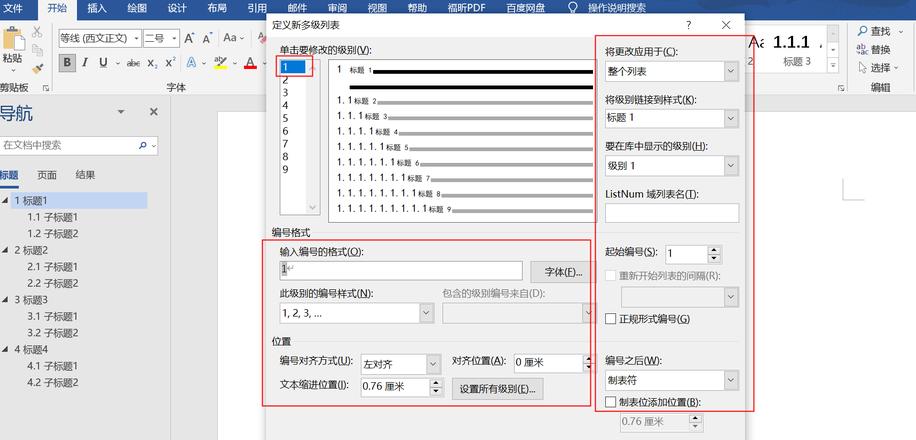Increase the start at number stepper

(x=714, y=250)
